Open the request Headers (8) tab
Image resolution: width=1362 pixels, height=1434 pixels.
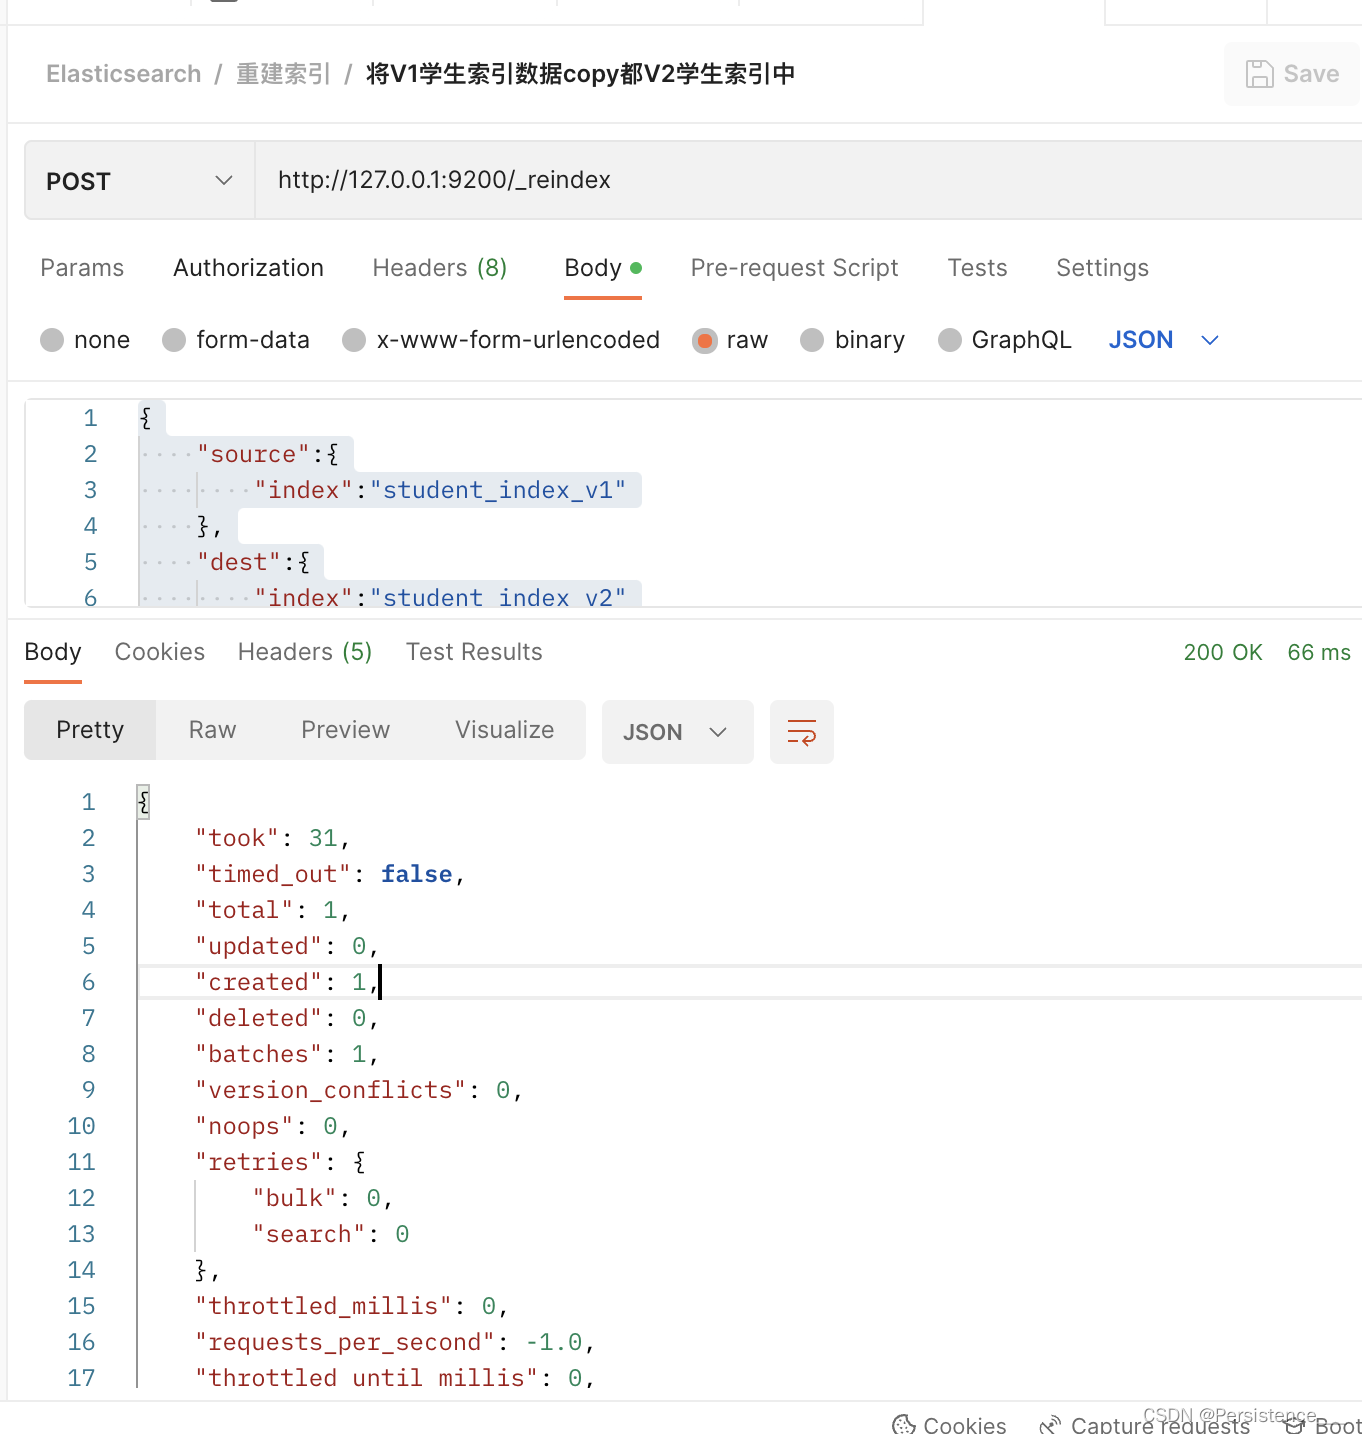pos(440,268)
